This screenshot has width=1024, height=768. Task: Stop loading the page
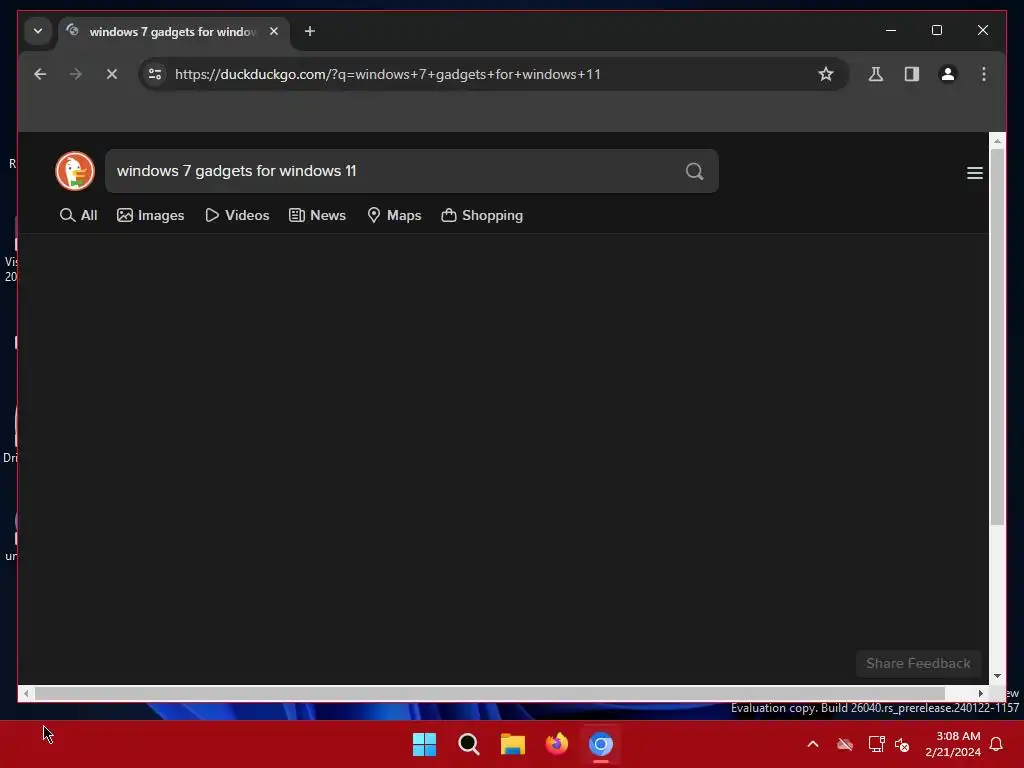[x=112, y=74]
